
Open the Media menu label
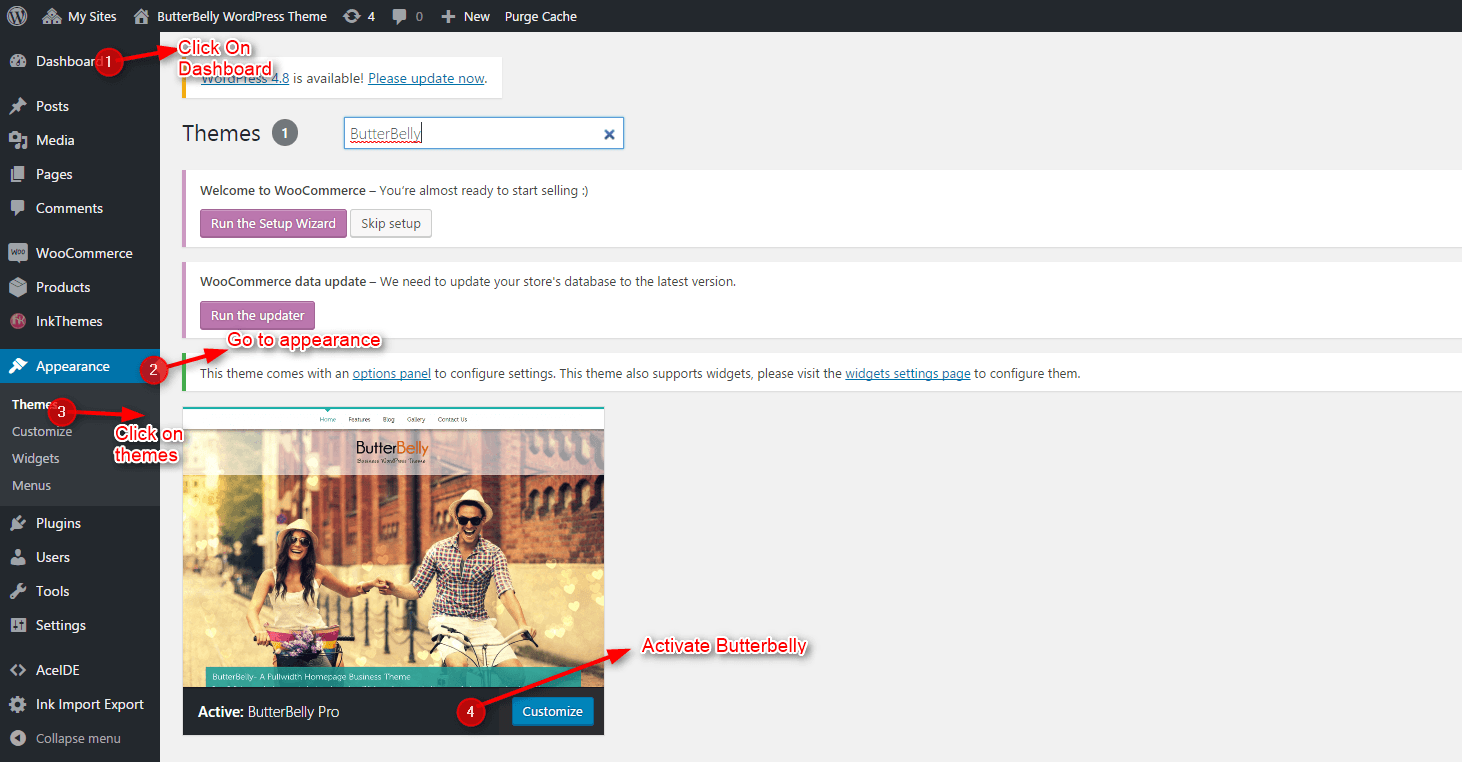click(x=55, y=140)
